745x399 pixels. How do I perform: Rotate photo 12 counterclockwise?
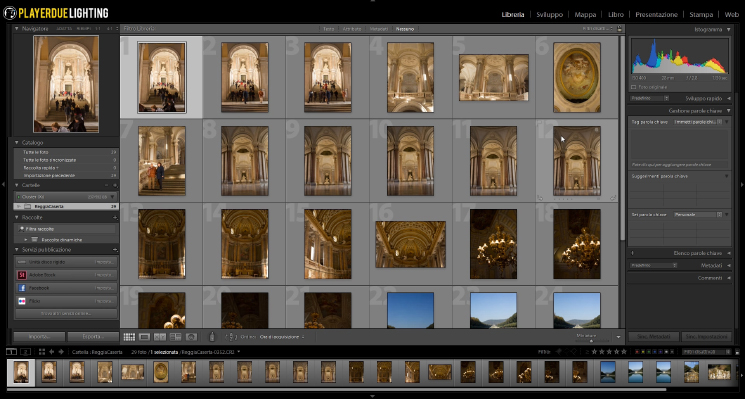tap(540, 198)
